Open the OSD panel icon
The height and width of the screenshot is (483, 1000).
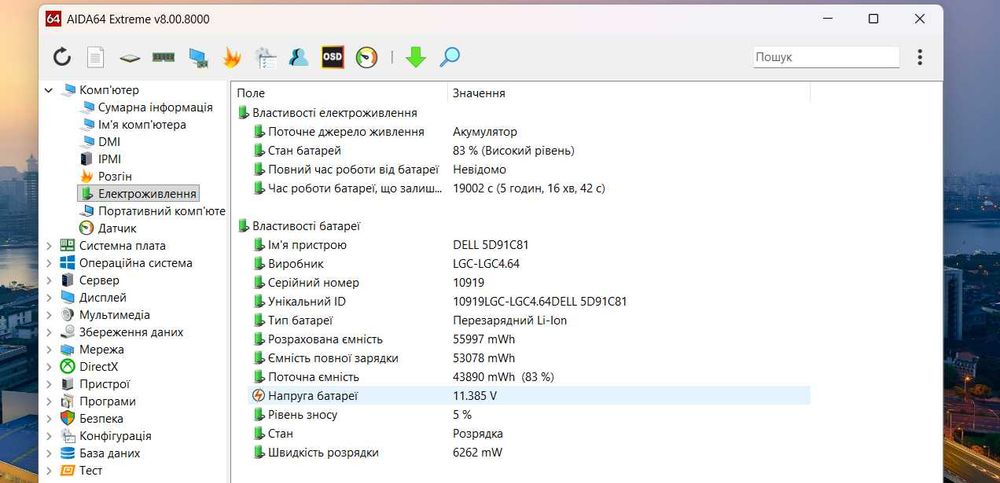coord(332,57)
